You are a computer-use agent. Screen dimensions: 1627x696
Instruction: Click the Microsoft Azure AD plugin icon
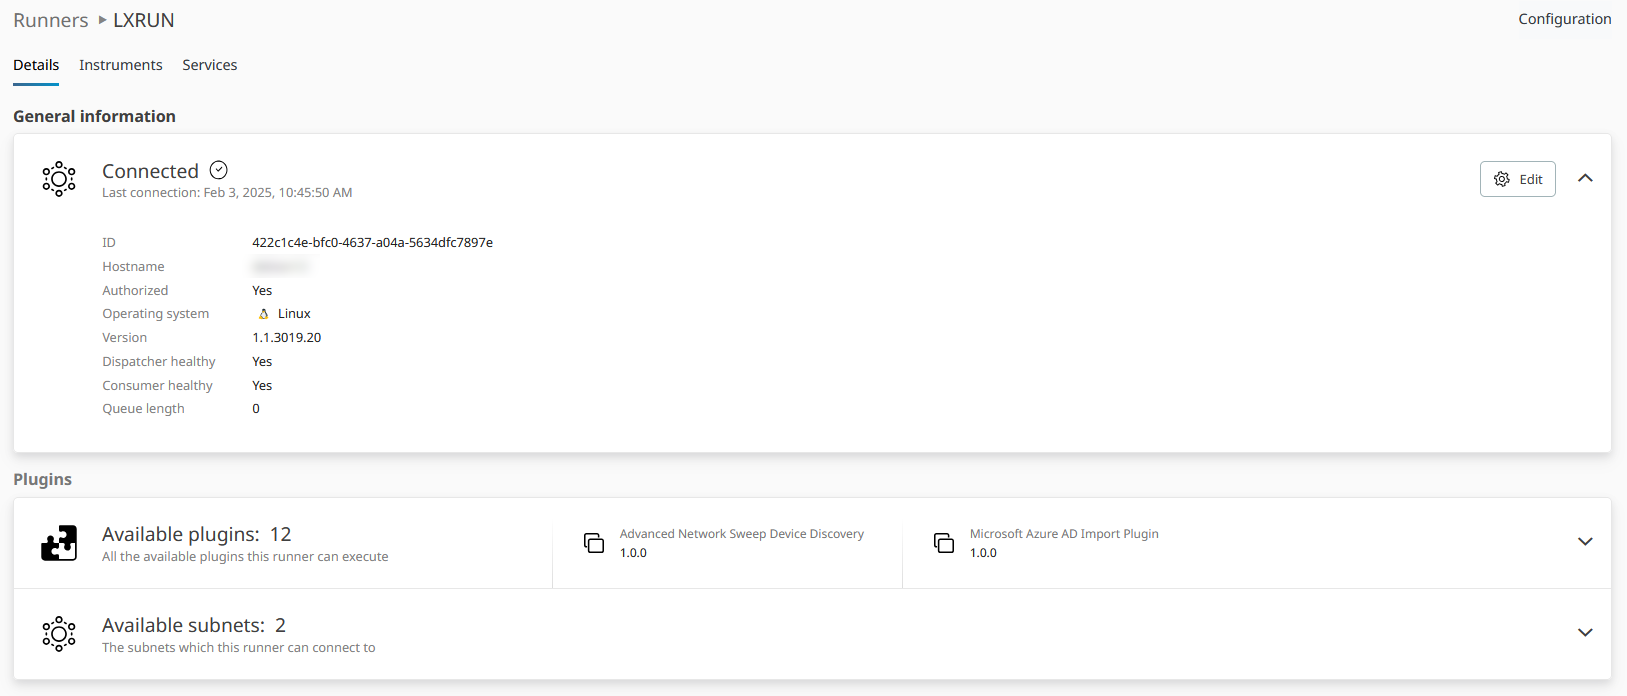pos(944,543)
